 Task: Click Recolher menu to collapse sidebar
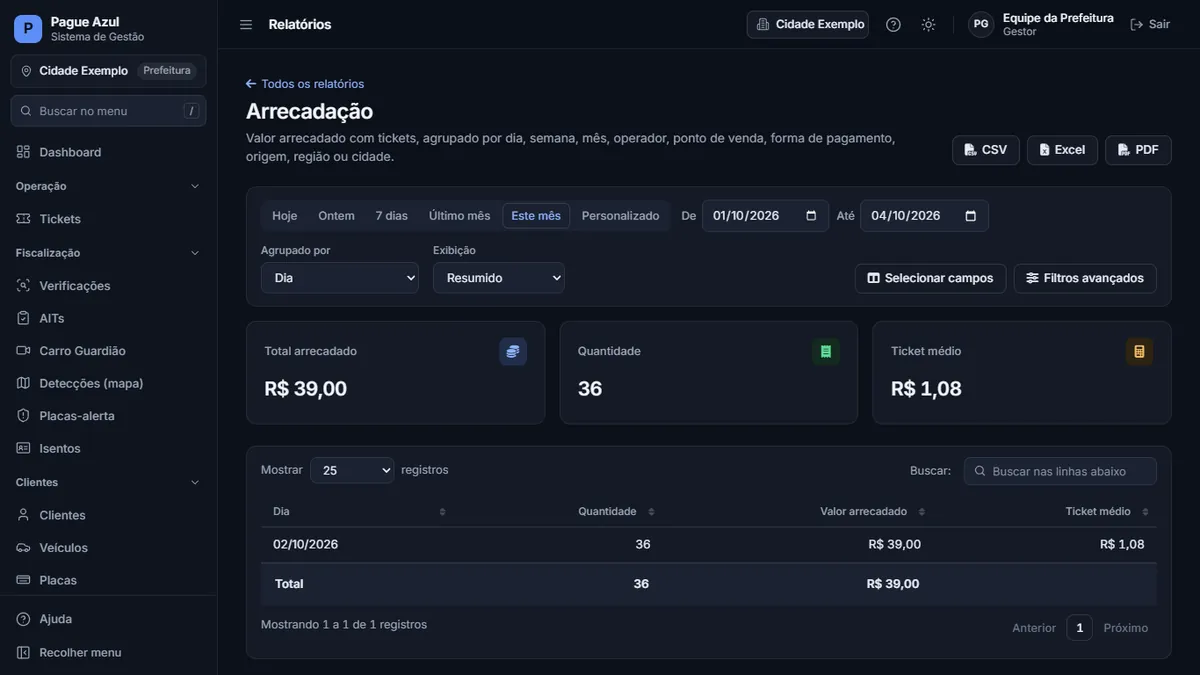pos(108,652)
